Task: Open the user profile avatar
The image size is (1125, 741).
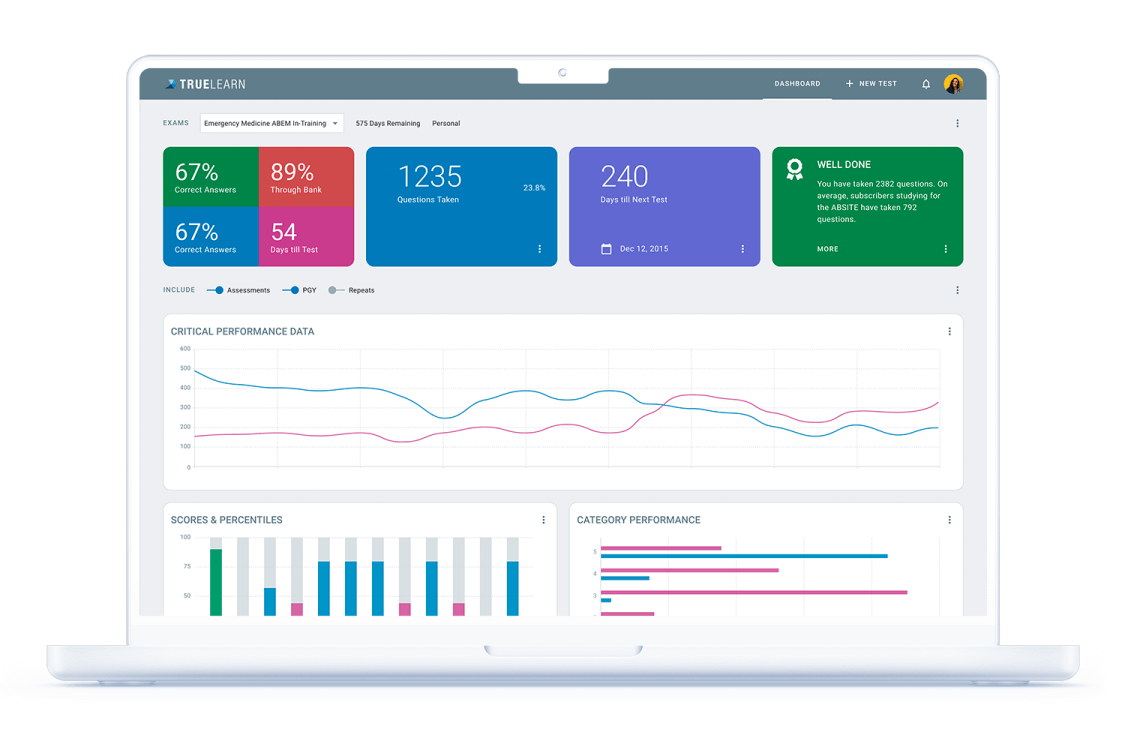Action: [x=953, y=84]
